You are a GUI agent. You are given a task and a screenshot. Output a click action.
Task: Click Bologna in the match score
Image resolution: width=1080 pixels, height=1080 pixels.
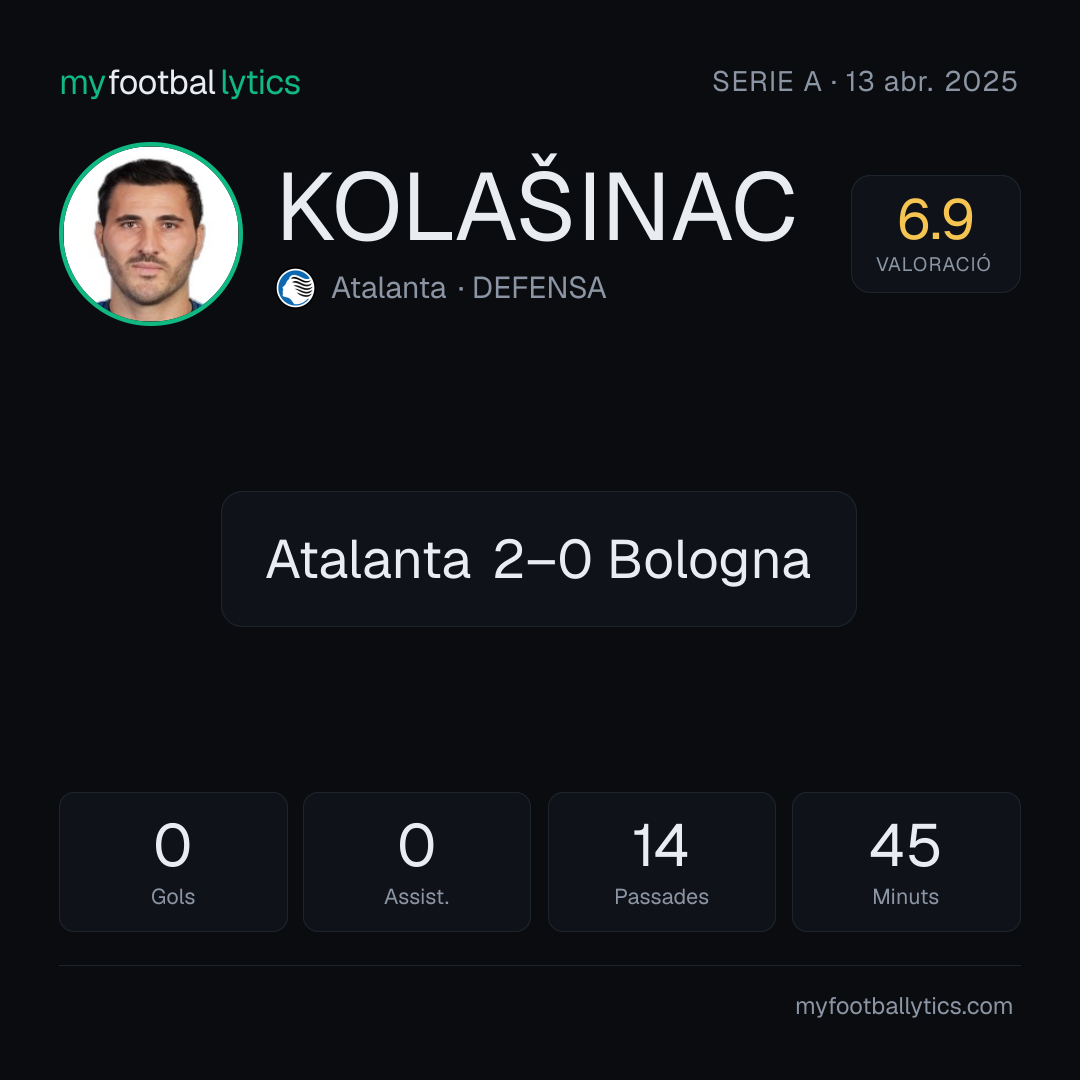709,560
